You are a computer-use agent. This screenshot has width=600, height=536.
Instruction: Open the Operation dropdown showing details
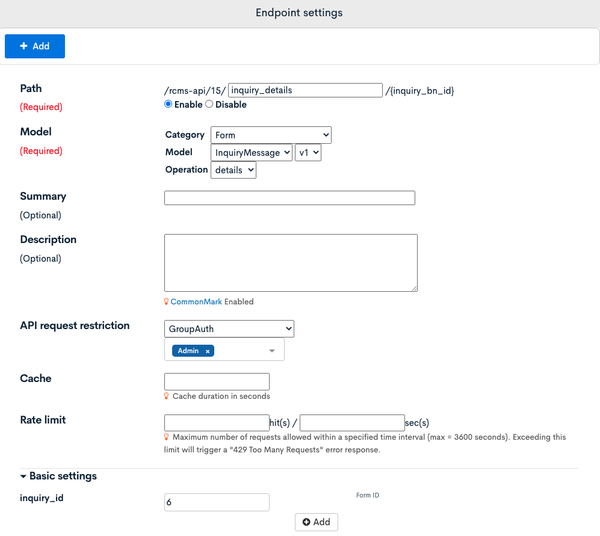[233, 170]
